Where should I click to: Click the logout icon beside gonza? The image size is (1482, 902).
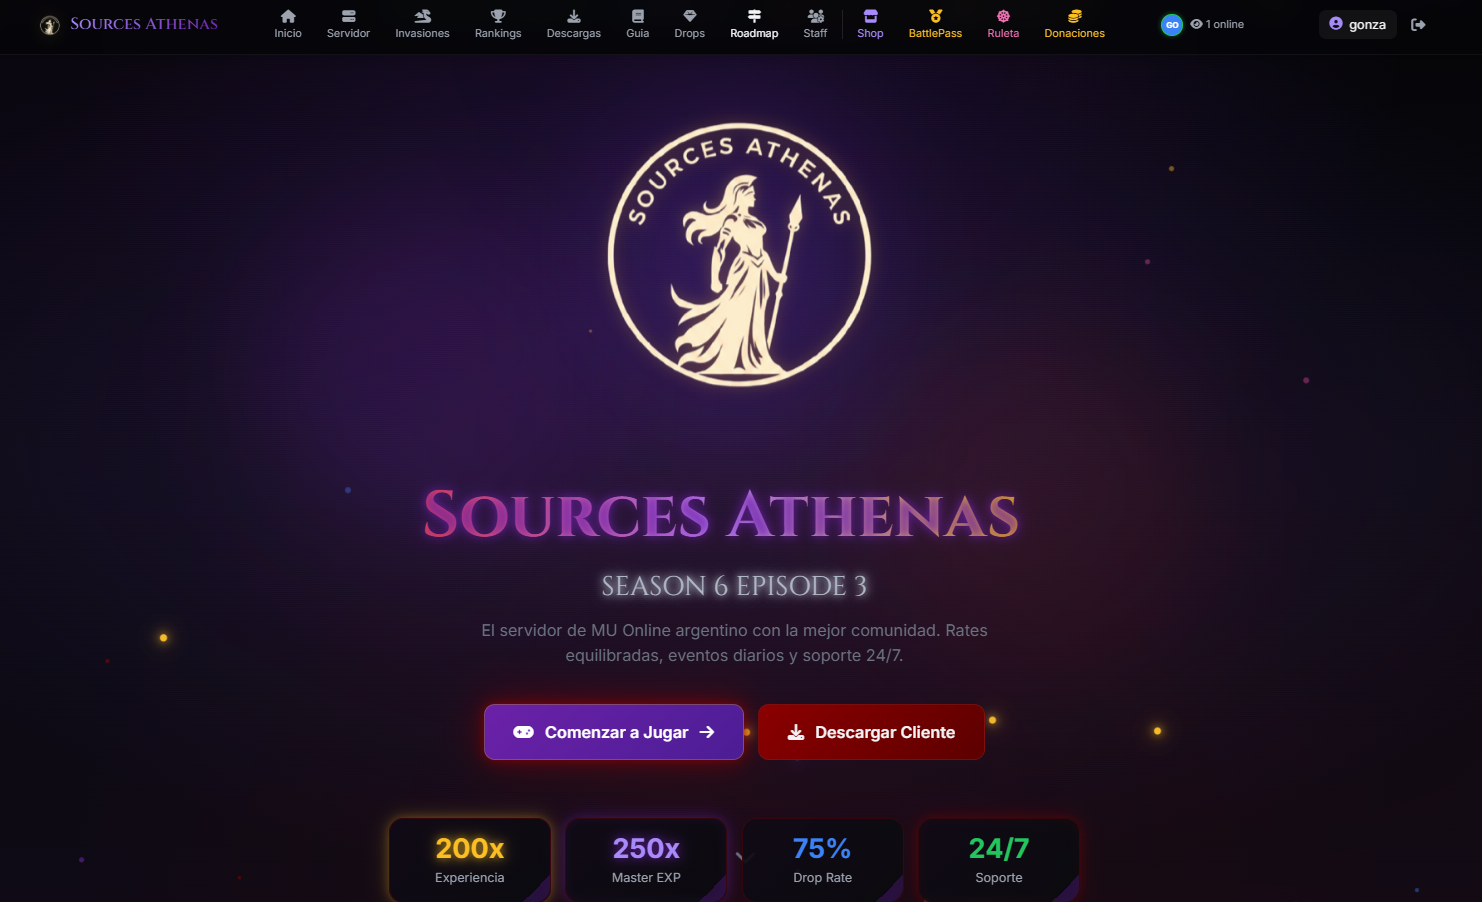point(1418,24)
